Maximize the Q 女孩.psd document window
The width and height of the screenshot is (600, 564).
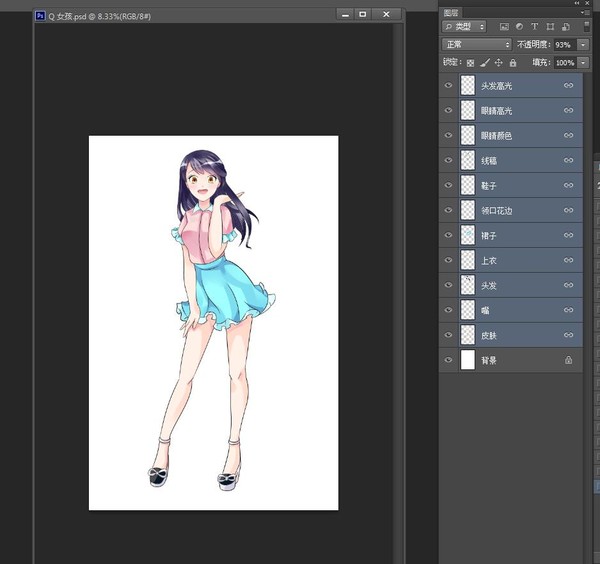coord(362,14)
